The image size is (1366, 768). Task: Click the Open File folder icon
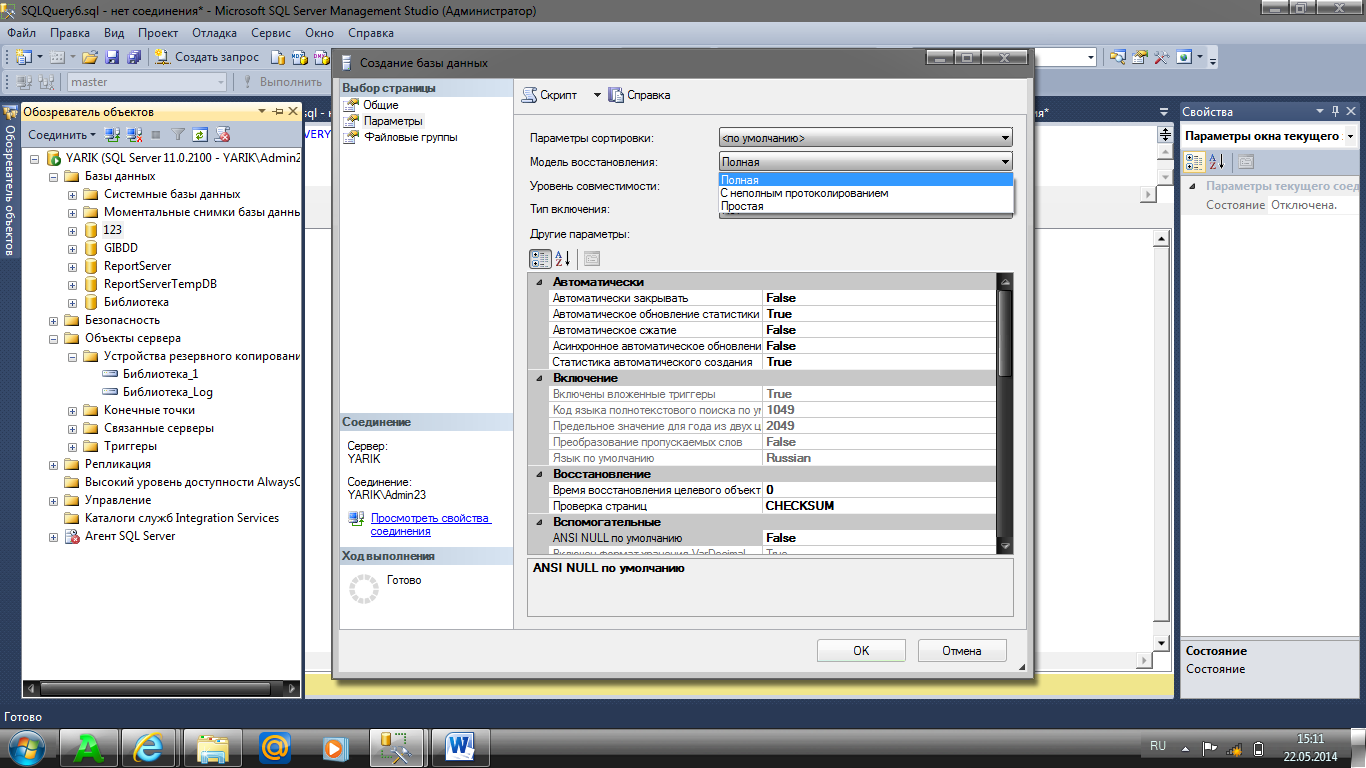coord(91,57)
